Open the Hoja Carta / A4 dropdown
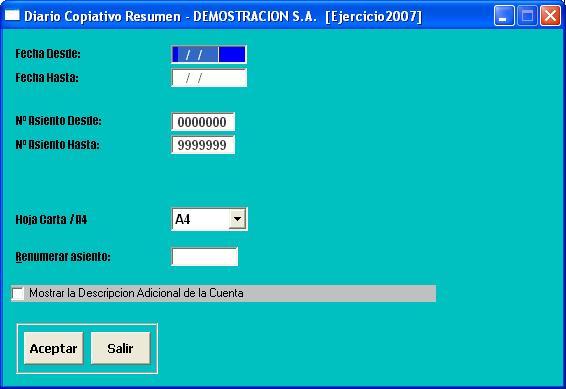 pos(238,219)
